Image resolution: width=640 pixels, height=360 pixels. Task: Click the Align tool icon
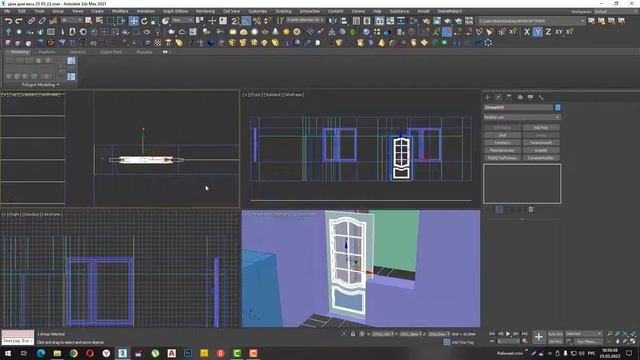(344, 21)
